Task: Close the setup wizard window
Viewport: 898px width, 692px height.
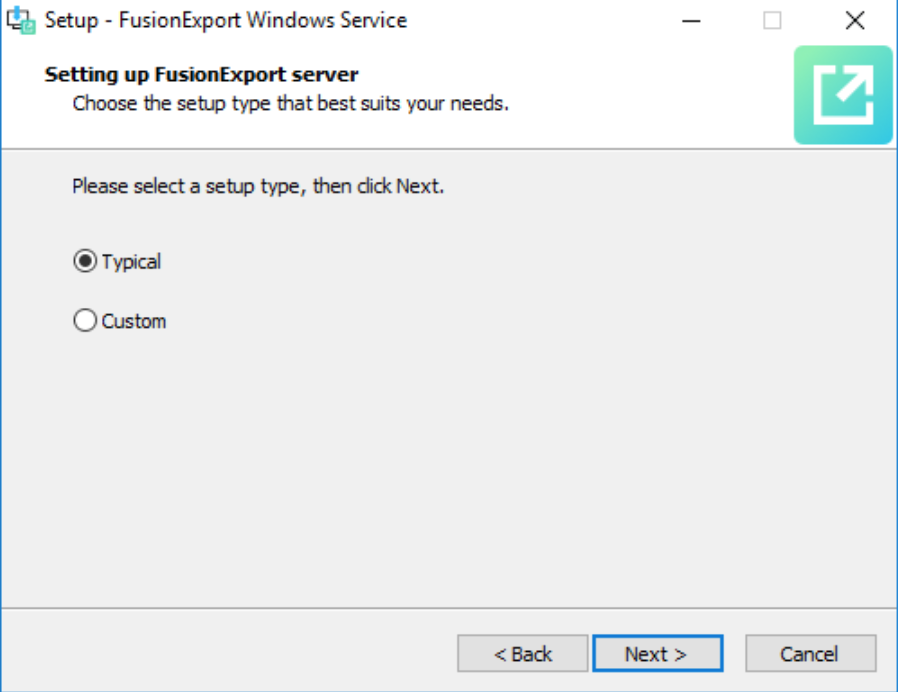Action: tap(855, 20)
